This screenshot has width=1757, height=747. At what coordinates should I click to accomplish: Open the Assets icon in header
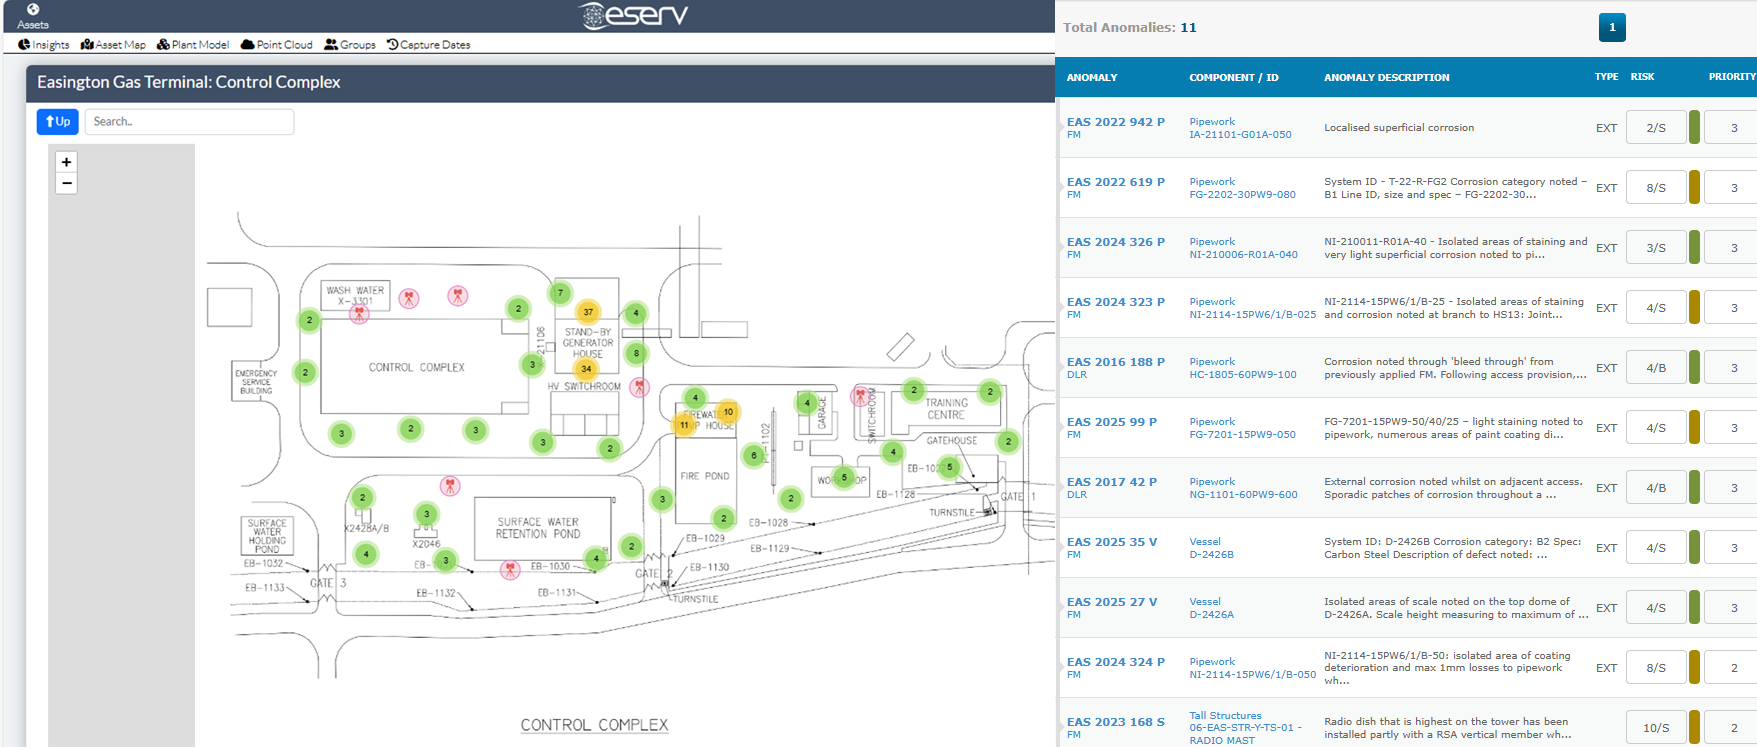tap(32, 15)
